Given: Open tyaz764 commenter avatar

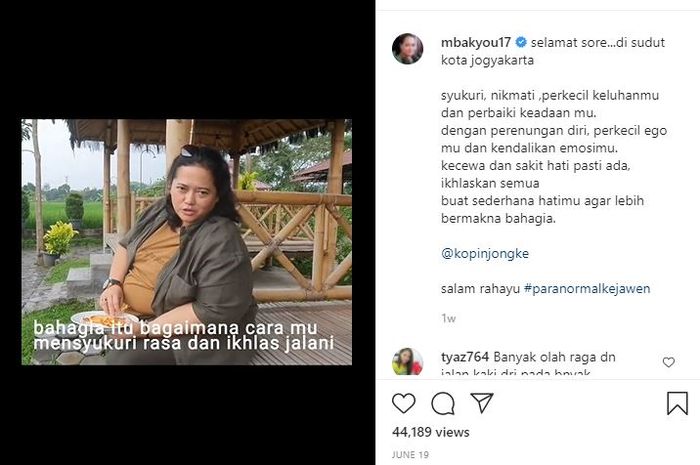Looking at the screenshot, I should click(407, 361).
